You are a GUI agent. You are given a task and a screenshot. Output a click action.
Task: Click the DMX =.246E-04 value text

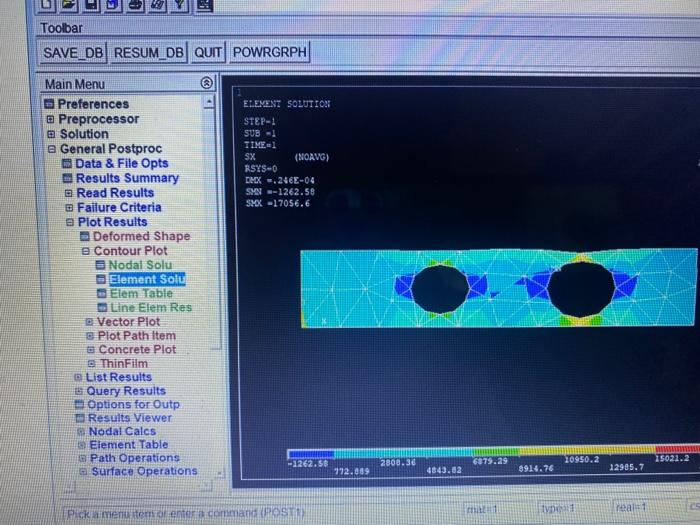click(x=279, y=180)
